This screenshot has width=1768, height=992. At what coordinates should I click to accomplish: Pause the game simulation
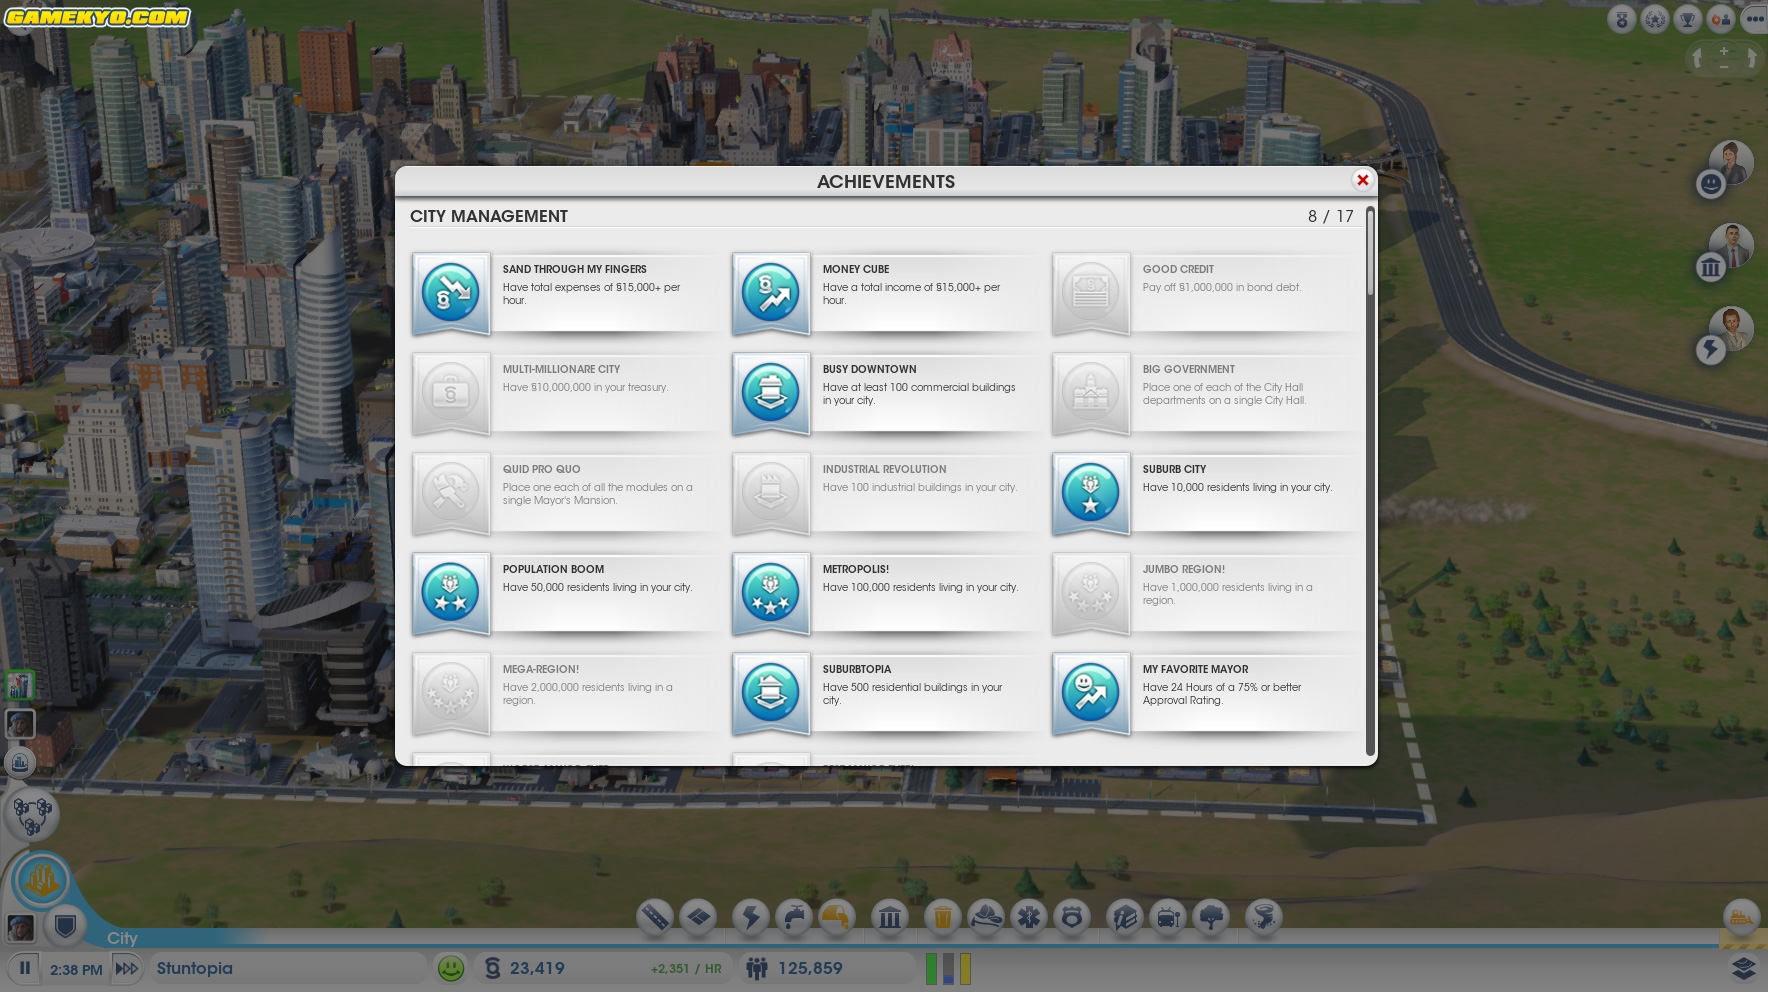25,968
